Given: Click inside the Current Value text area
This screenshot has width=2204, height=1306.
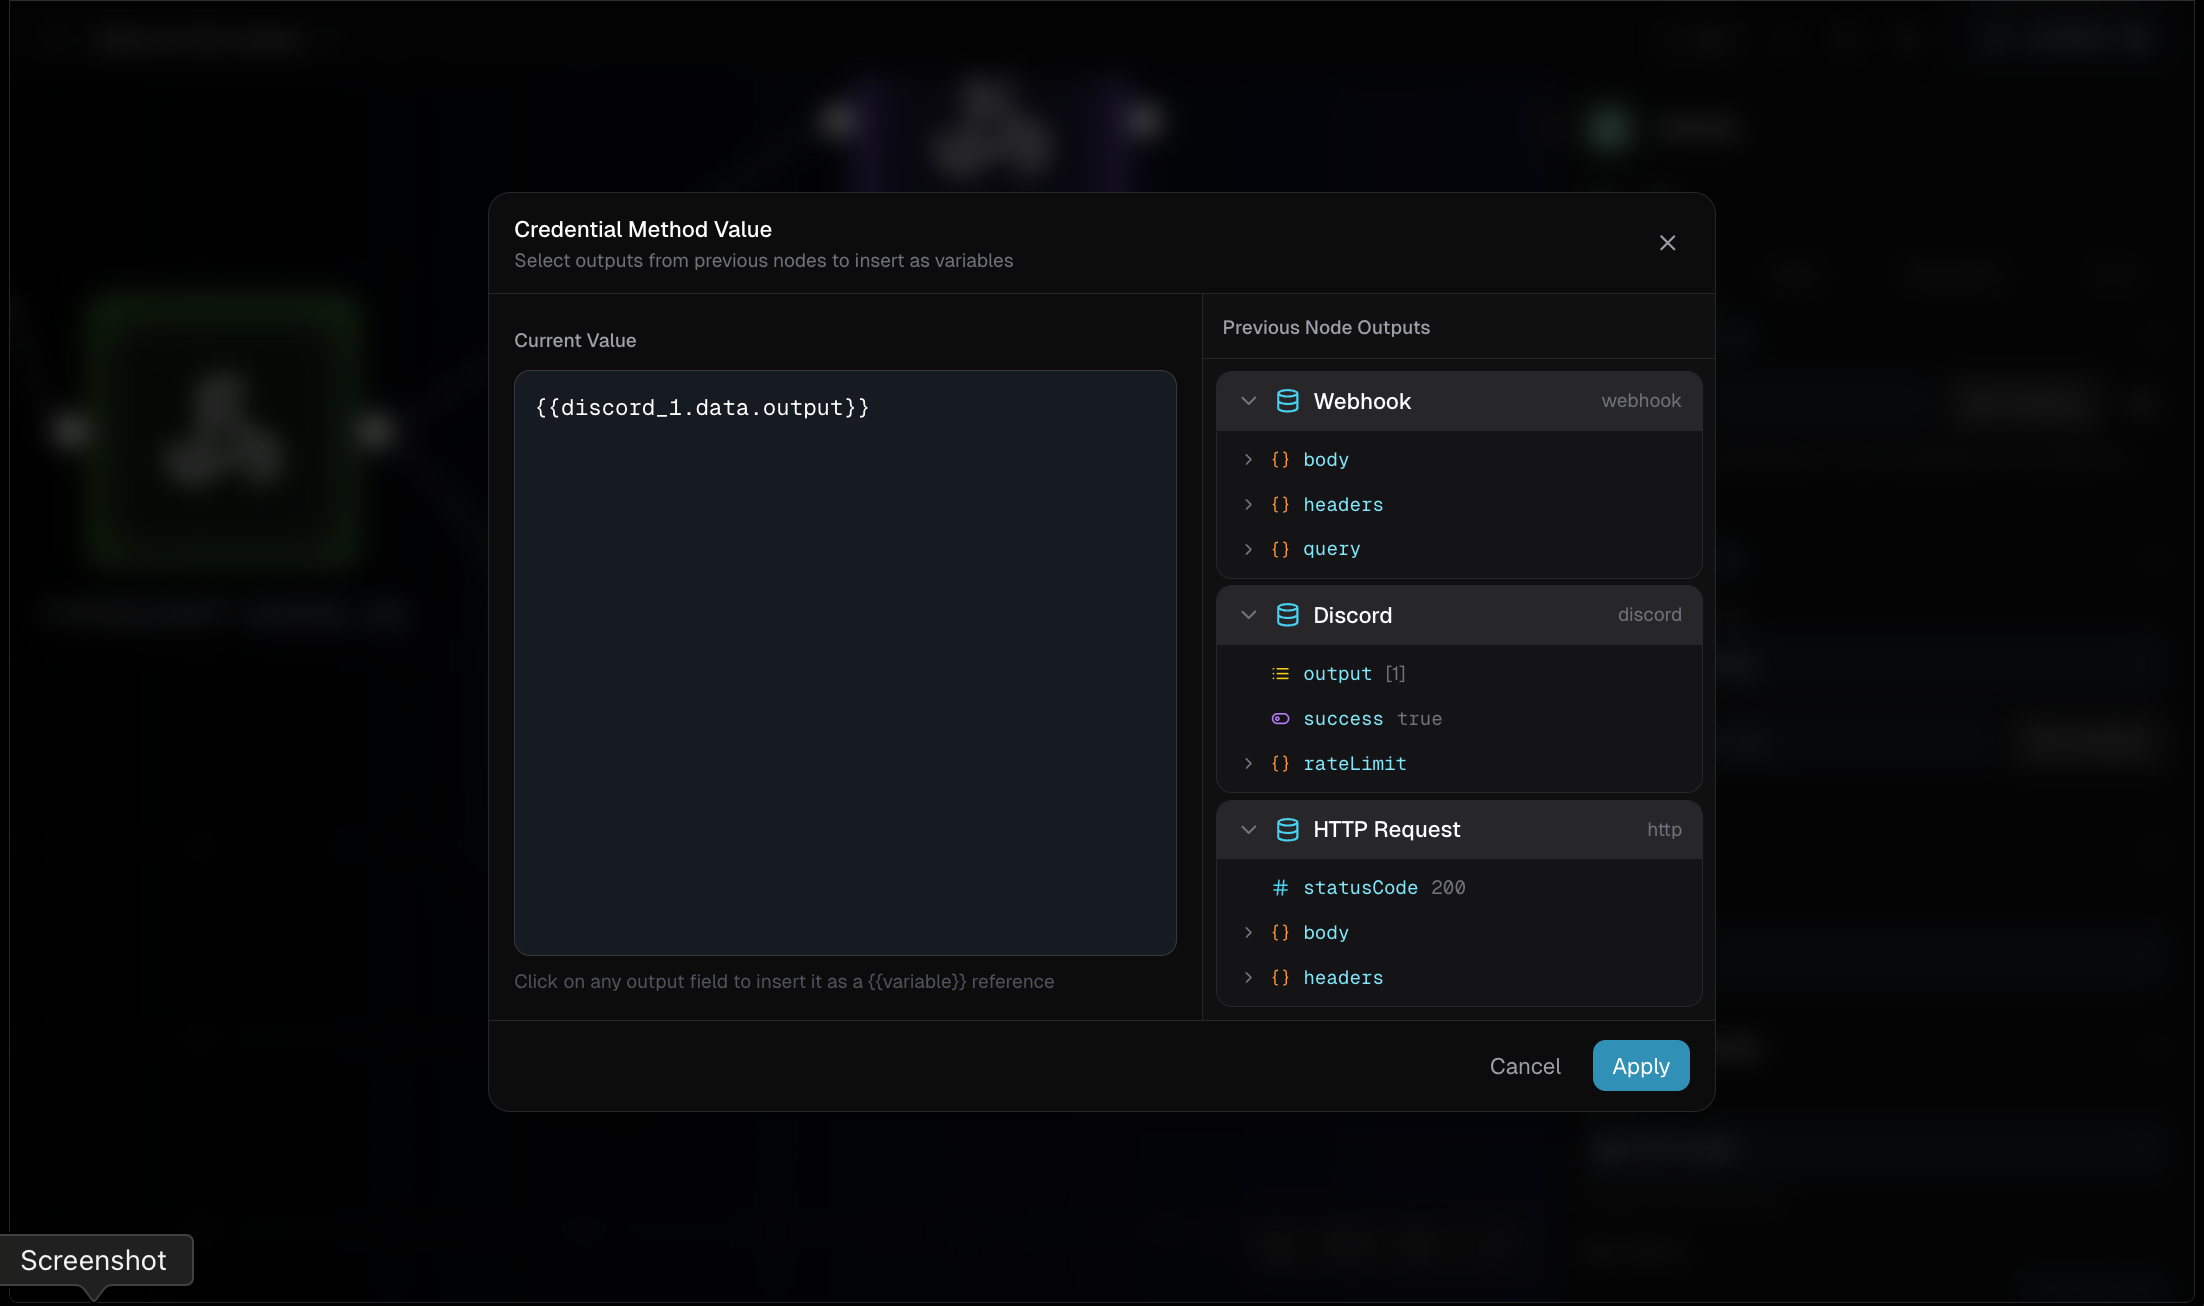Looking at the screenshot, I should point(845,663).
